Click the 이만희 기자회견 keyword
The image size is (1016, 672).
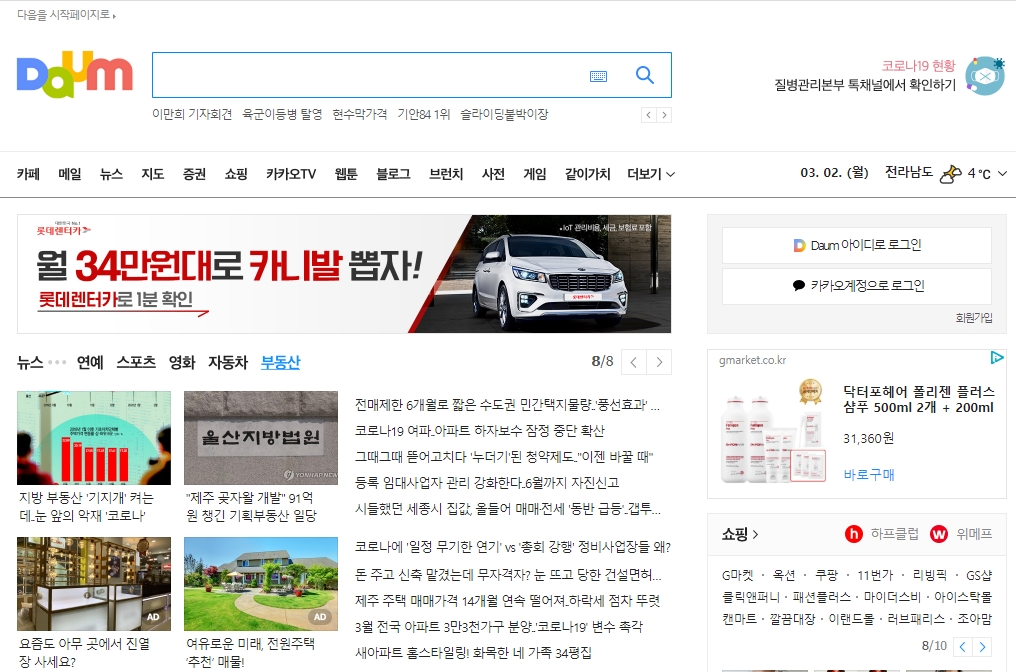pyautogui.click(x=192, y=115)
